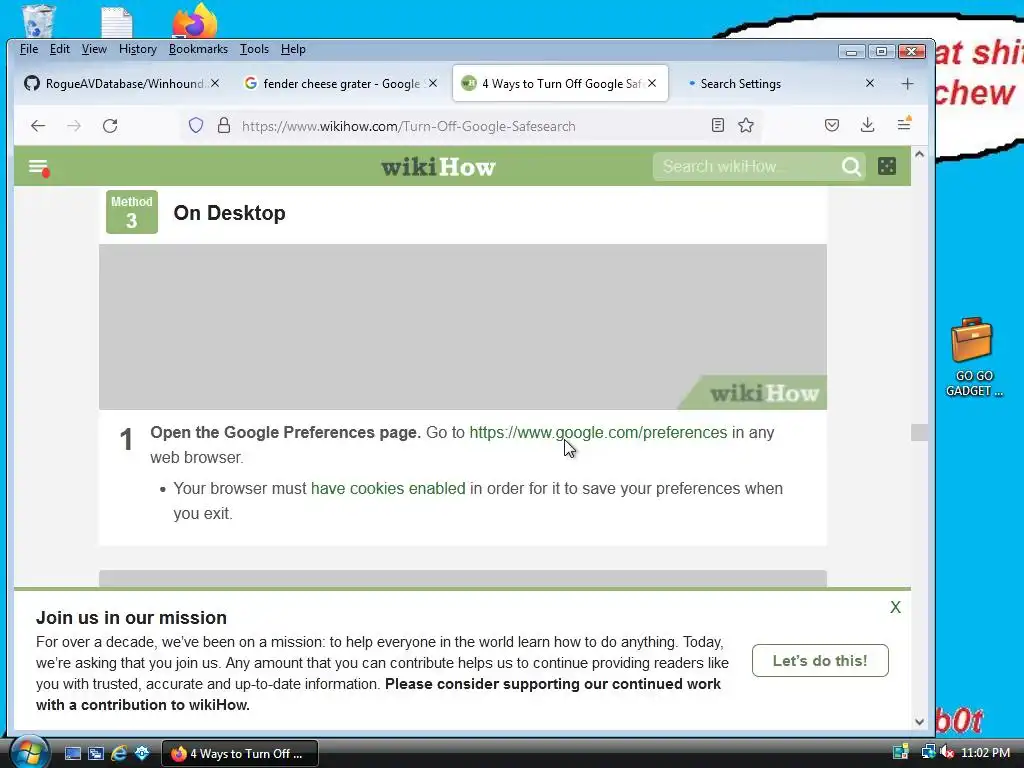Open the Help menu
Image resolution: width=1024 pixels, height=768 pixels.
[293, 49]
